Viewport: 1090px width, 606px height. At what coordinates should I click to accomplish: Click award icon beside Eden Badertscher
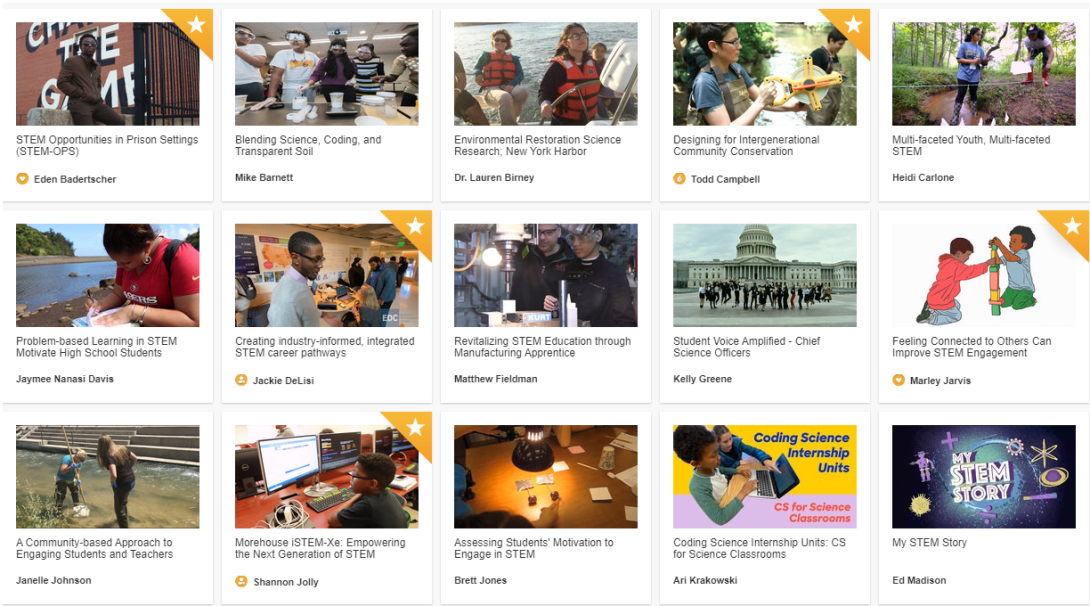pos(22,179)
